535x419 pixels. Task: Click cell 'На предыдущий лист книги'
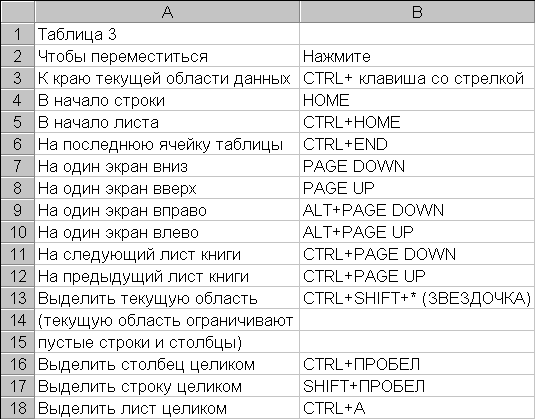pos(167,276)
